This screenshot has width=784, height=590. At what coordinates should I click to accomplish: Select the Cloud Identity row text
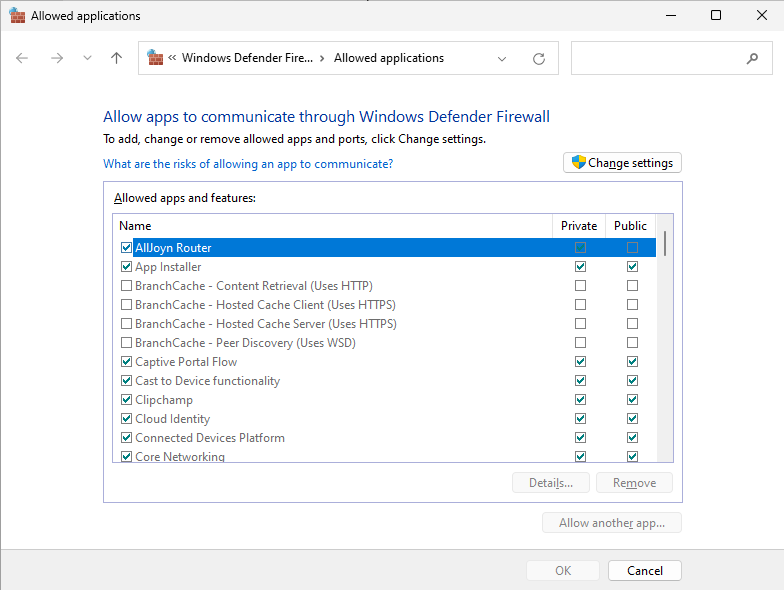click(x=172, y=418)
